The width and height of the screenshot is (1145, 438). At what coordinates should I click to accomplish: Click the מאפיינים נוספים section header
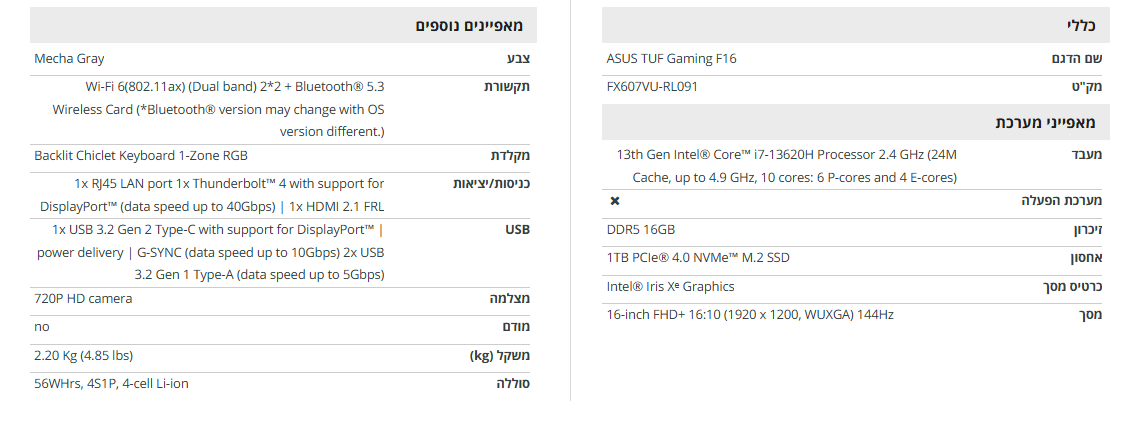tap(469, 25)
